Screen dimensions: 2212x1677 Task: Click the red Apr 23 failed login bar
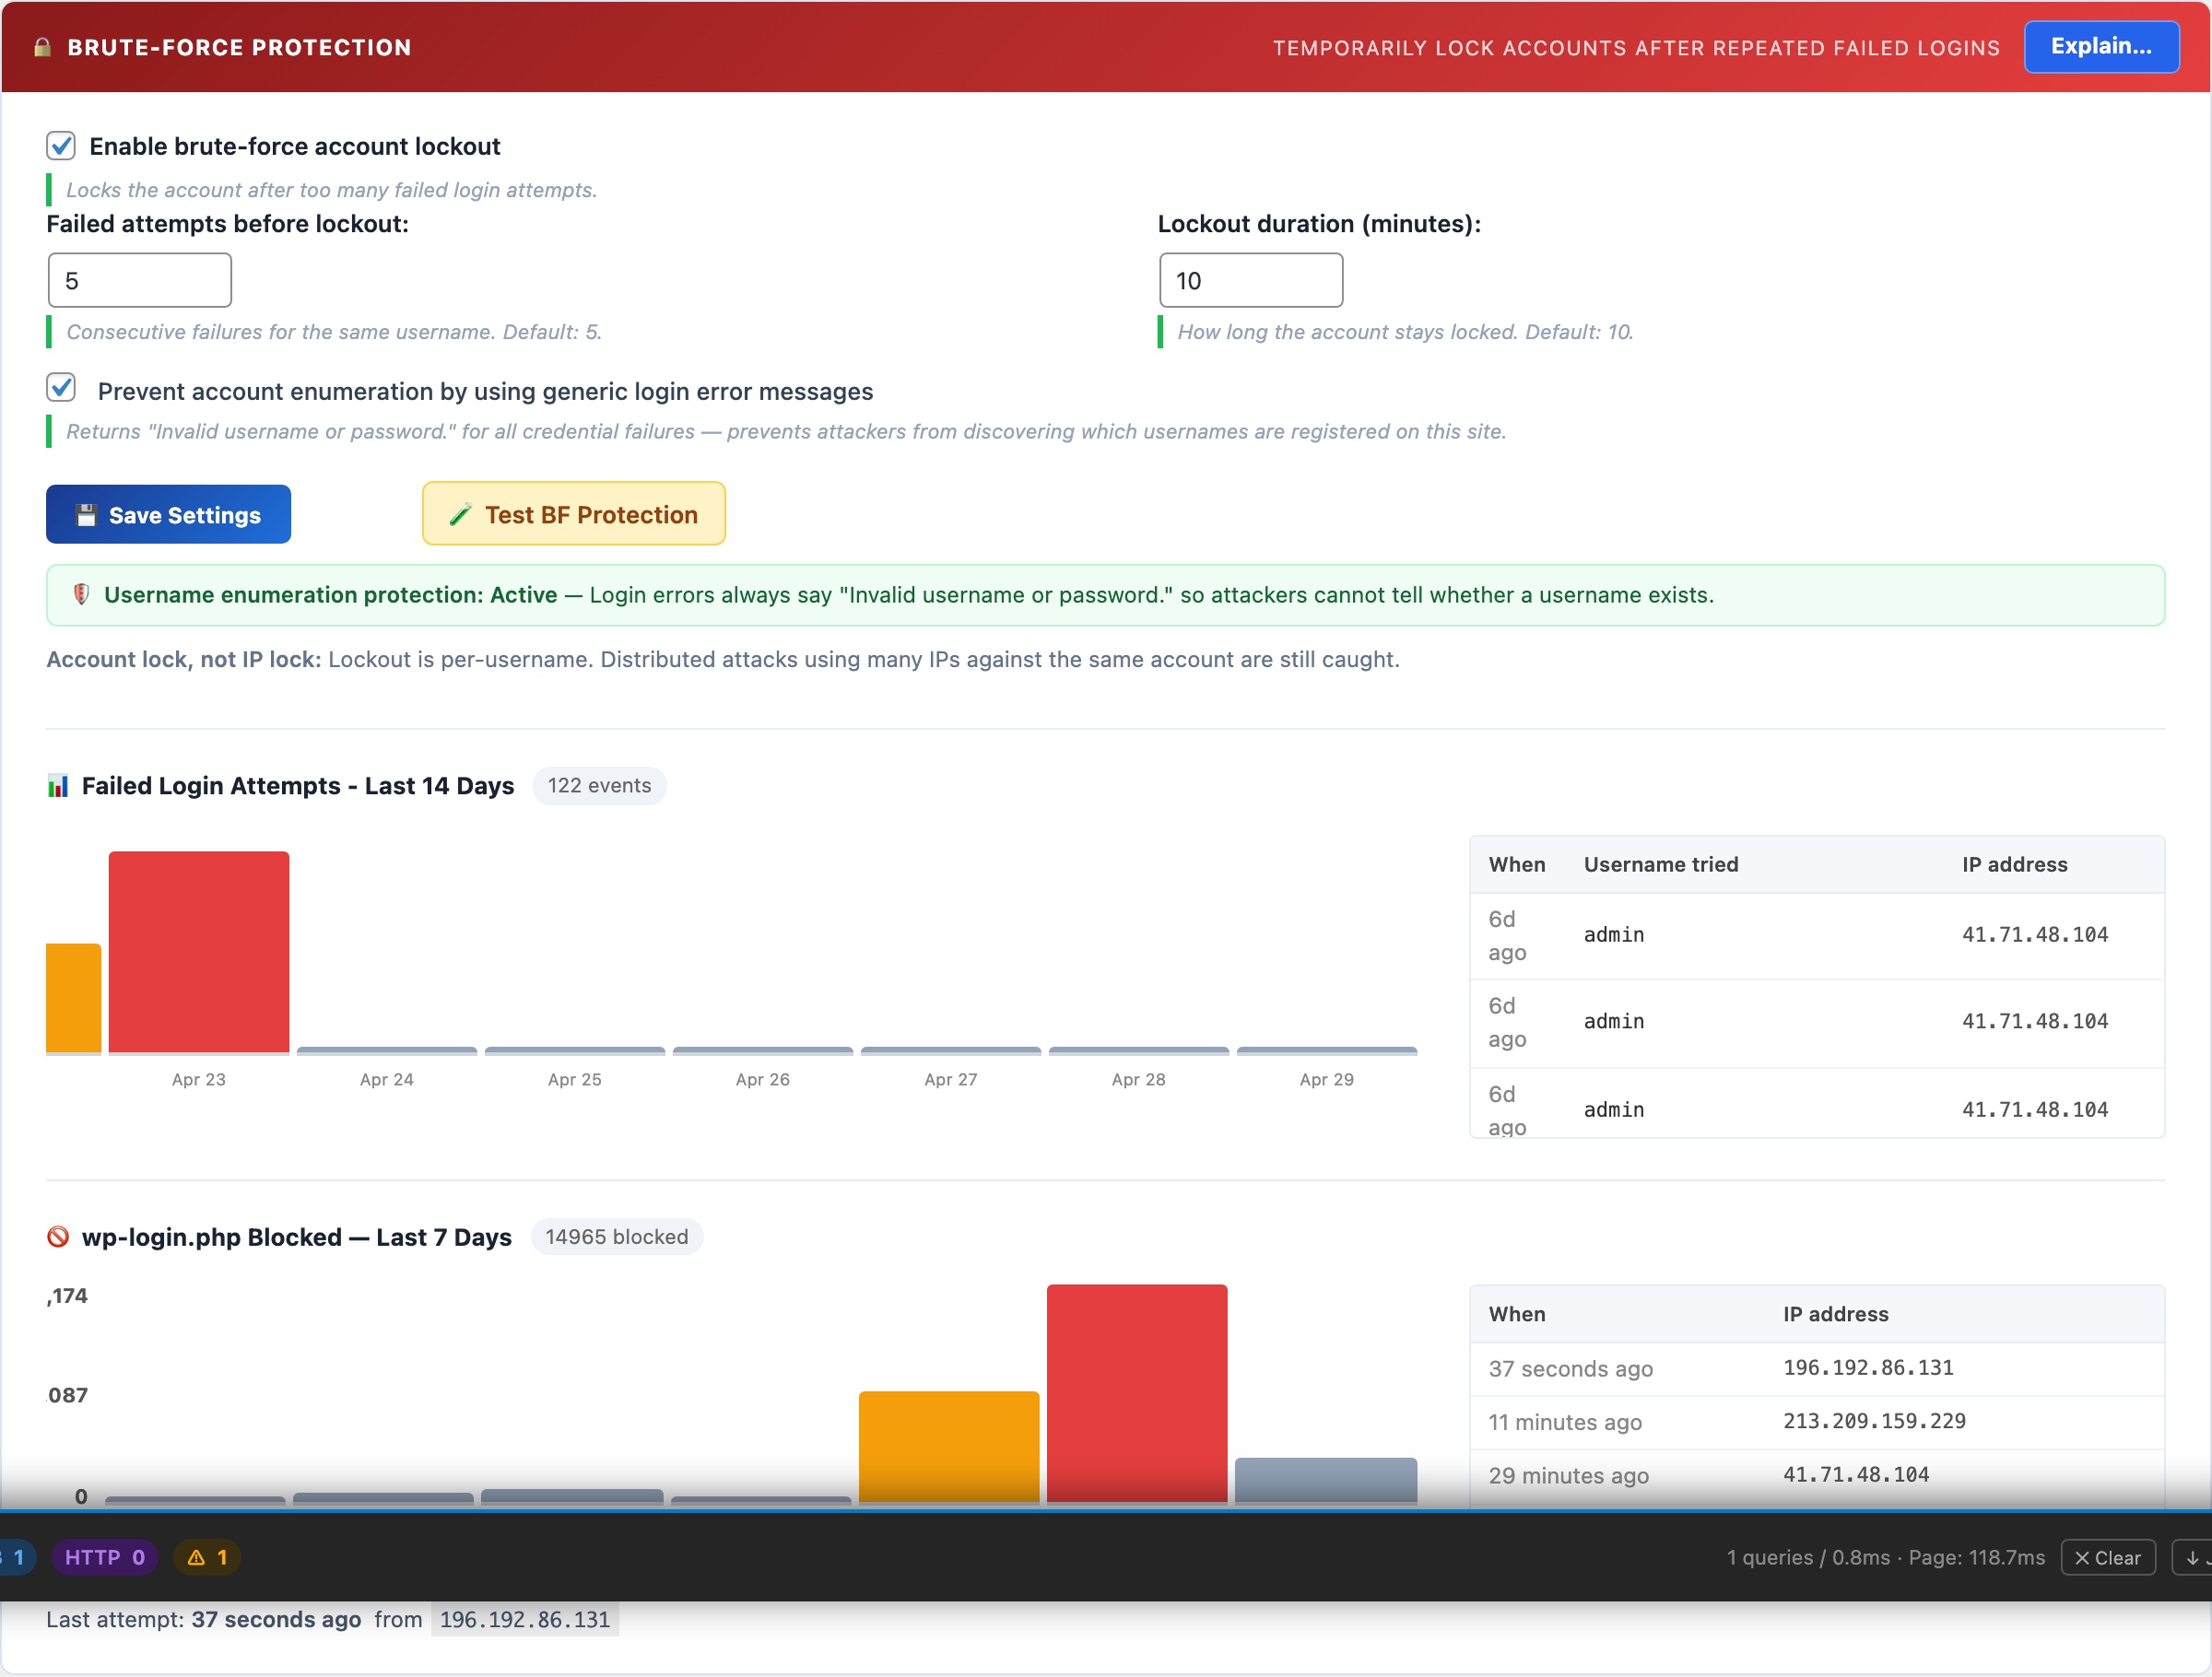[199, 951]
